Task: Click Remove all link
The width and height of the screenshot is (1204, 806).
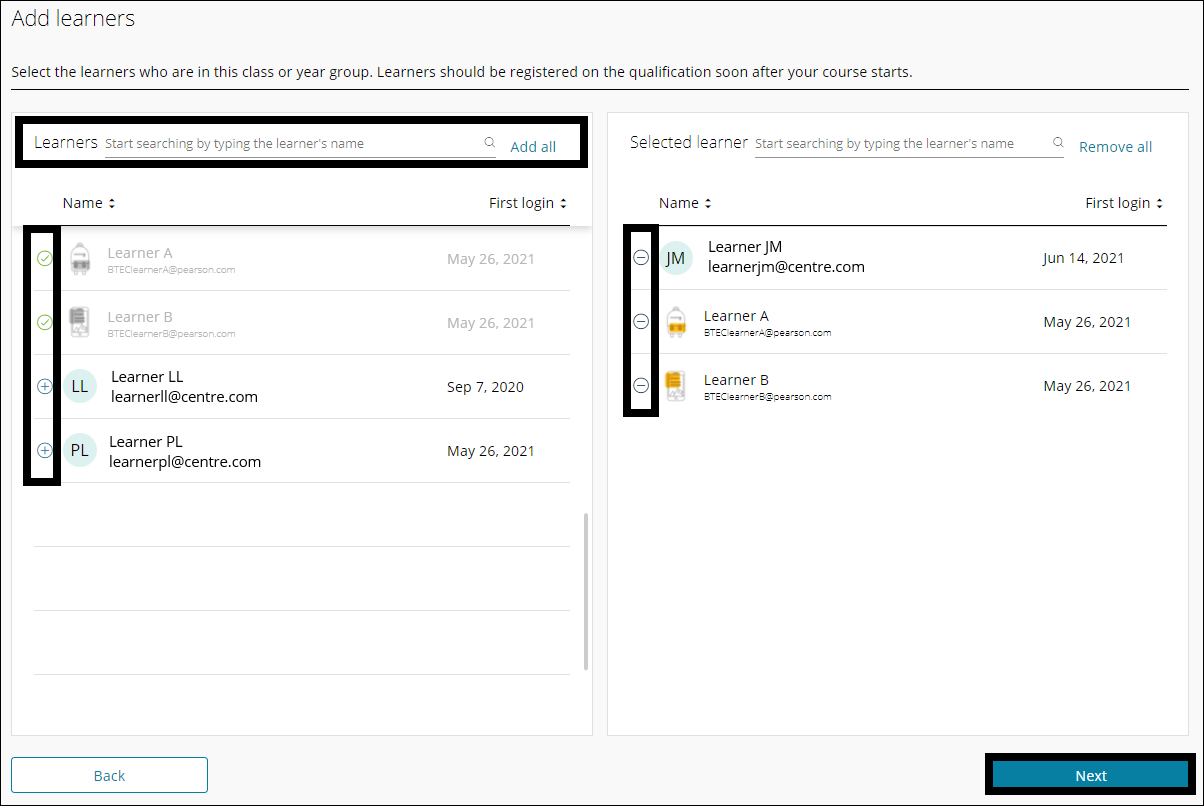Action: pos(1115,147)
